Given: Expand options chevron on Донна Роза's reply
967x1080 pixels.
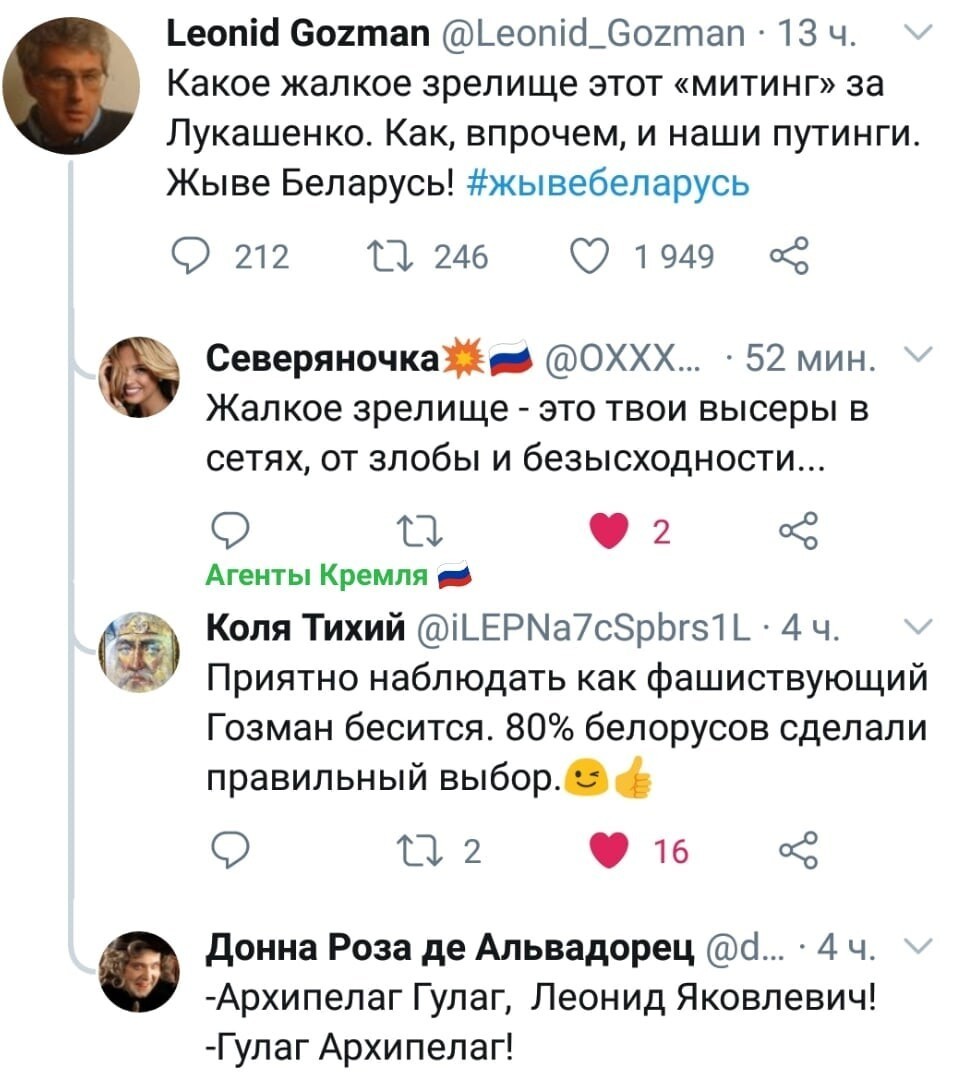Looking at the screenshot, I should point(917,946).
